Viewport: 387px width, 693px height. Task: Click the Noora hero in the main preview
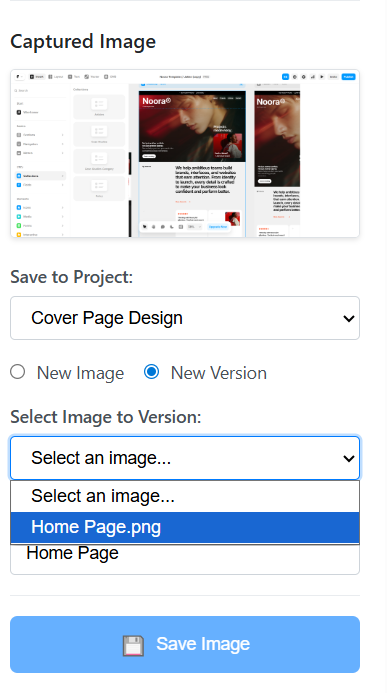tap(192, 126)
